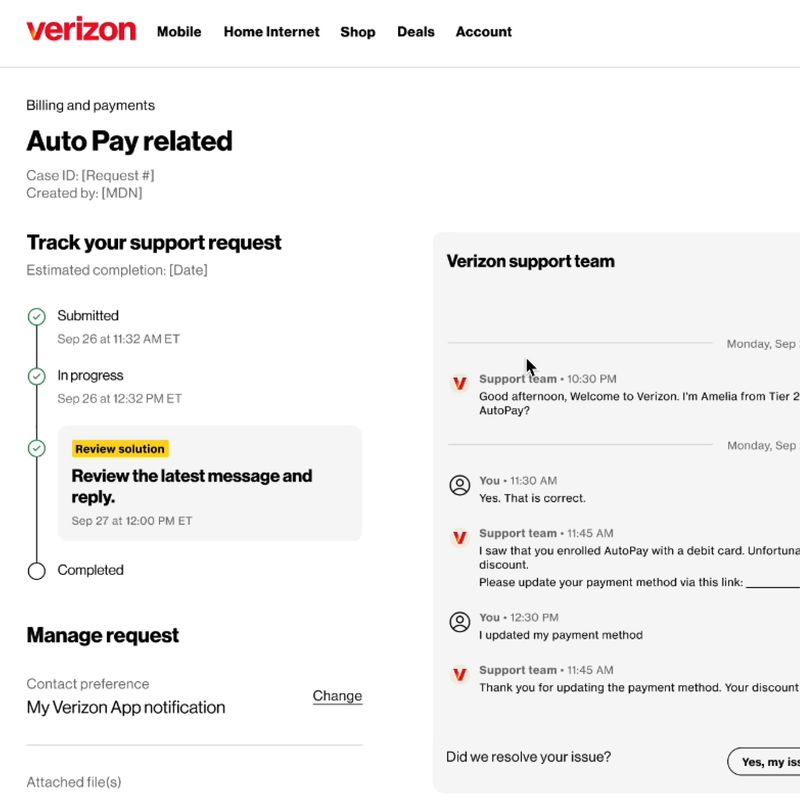Viewport: 800px width, 800px height.
Task: Click 'Did we resolve your issue?' text
Action: pyautogui.click(x=529, y=757)
